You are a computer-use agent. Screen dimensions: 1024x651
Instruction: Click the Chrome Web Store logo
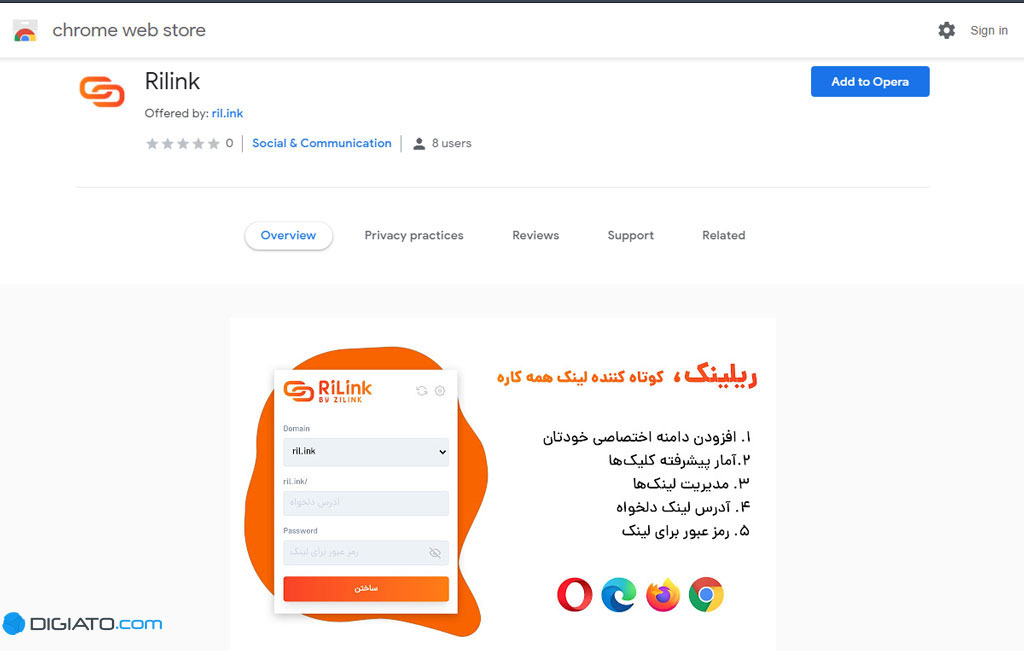coord(25,31)
